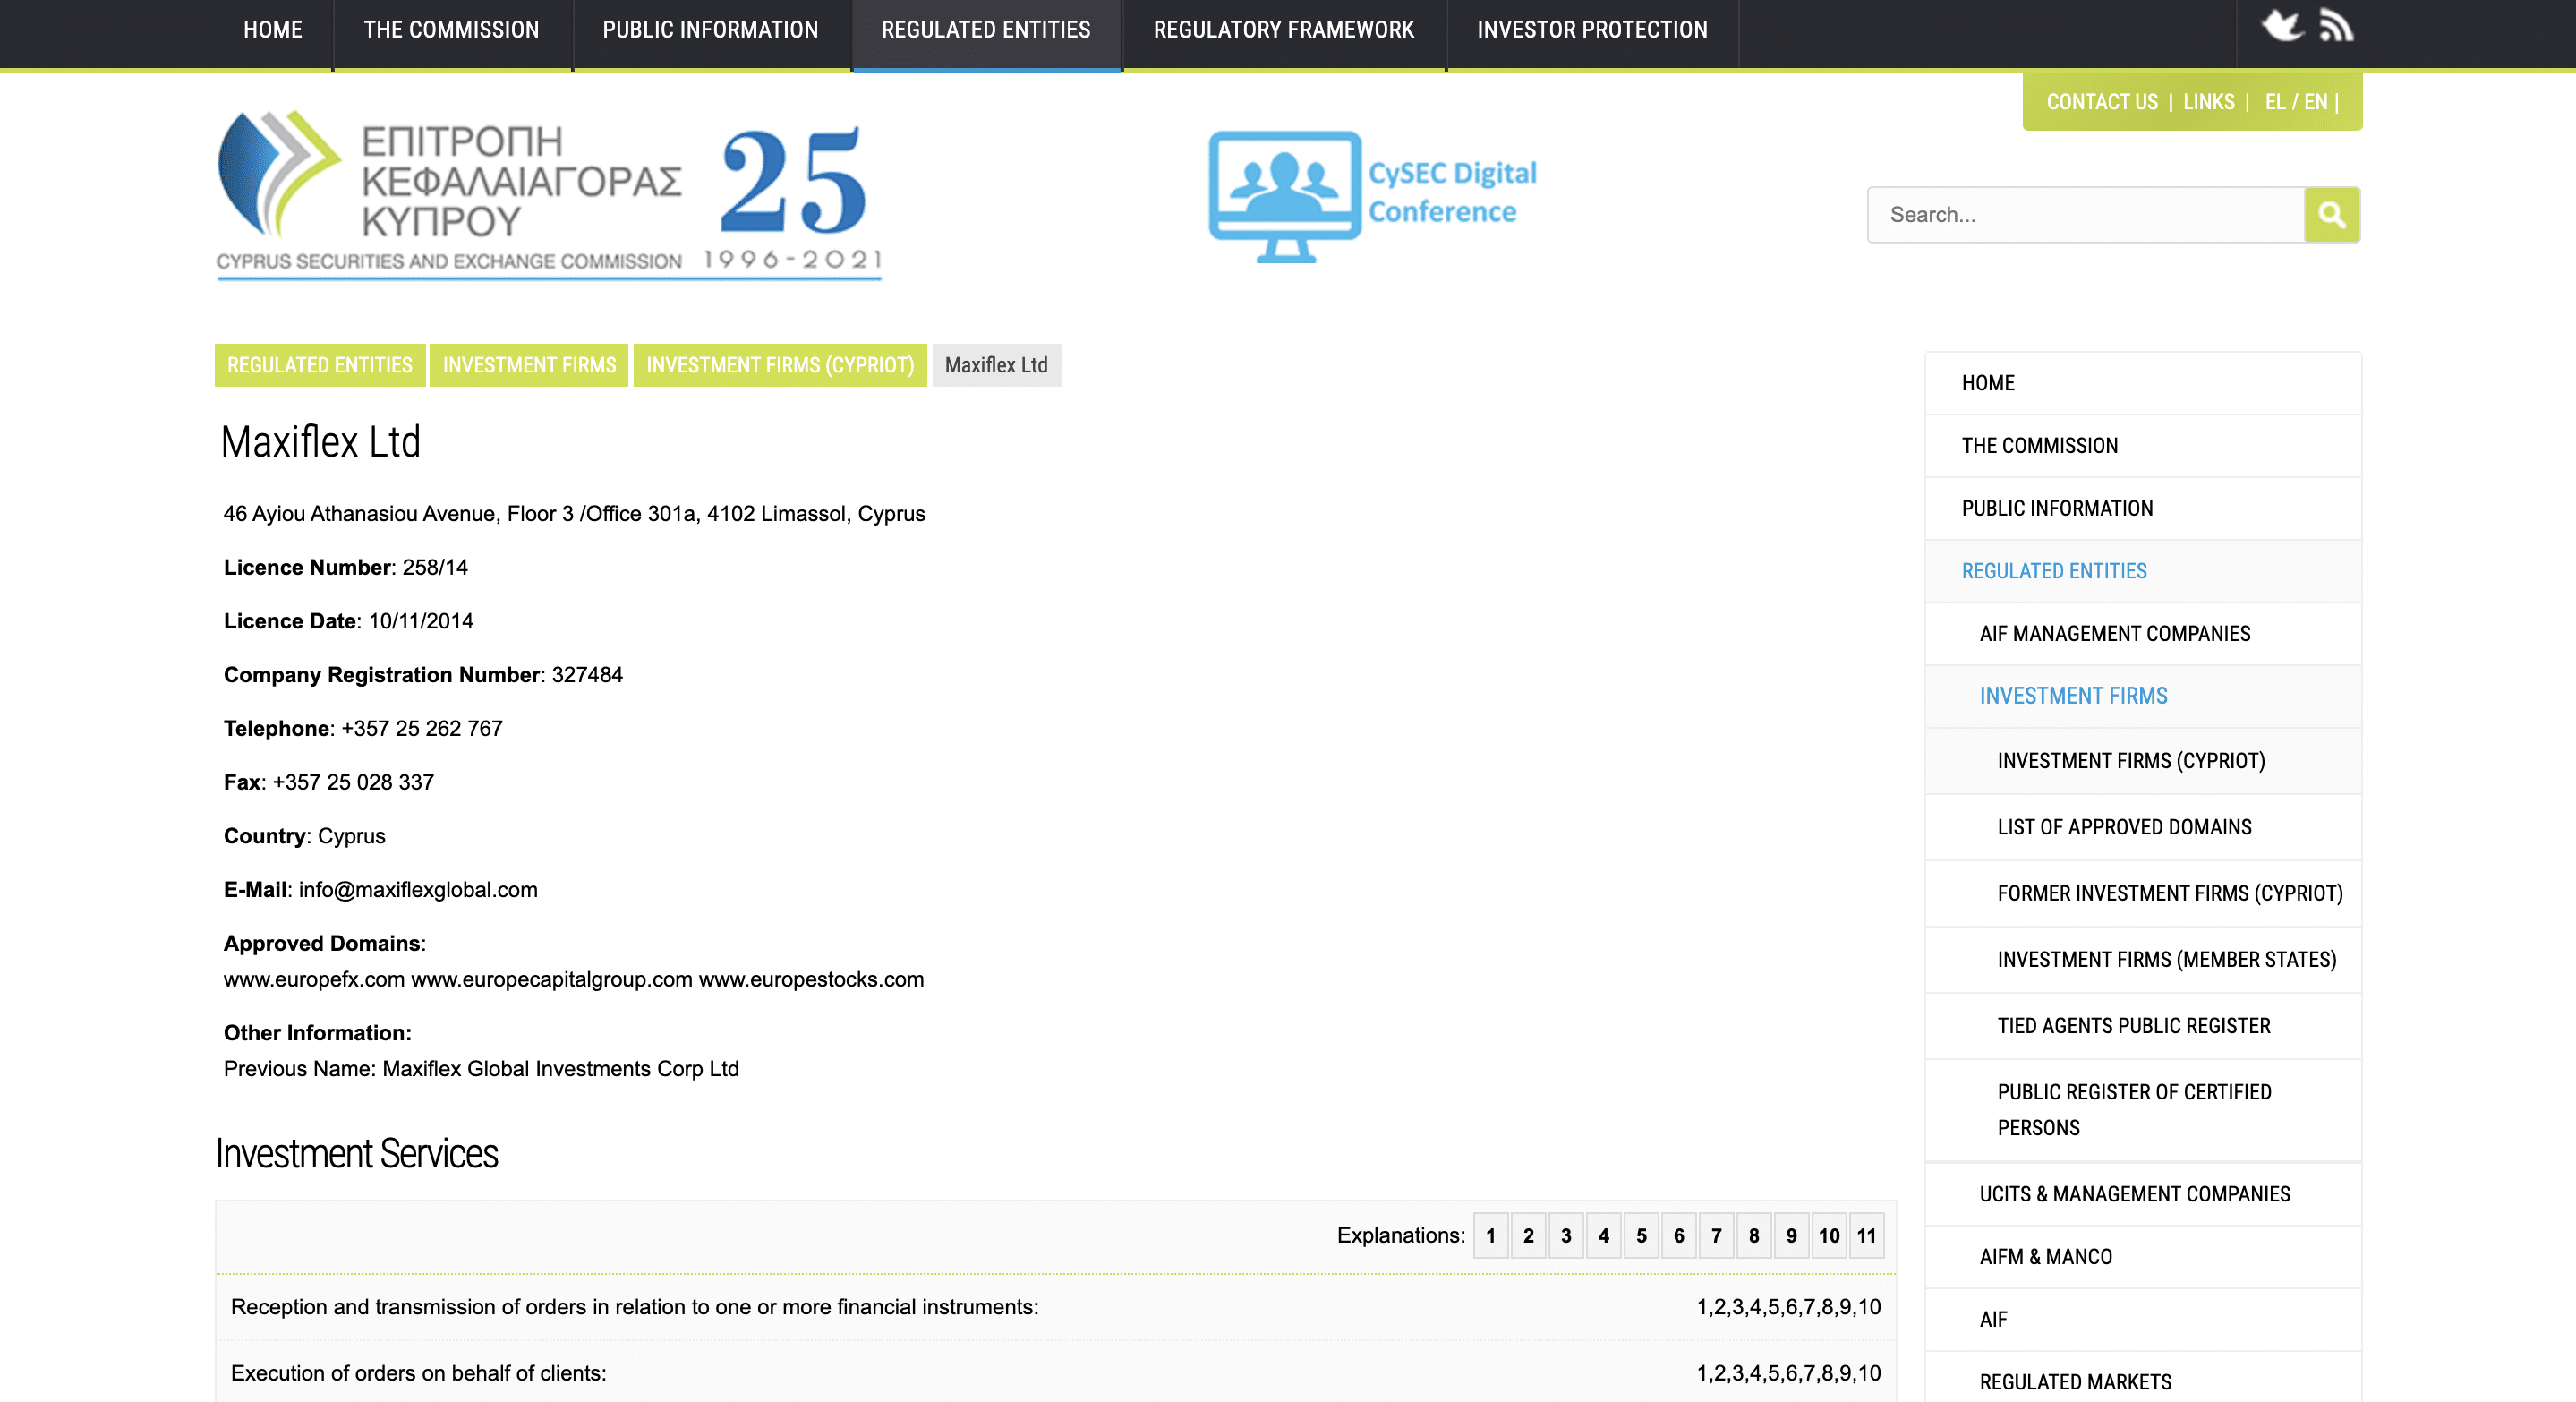Click the telephone number +357 25 262 767
The width and height of the screenshot is (2576, 1402).
(422, 728)
